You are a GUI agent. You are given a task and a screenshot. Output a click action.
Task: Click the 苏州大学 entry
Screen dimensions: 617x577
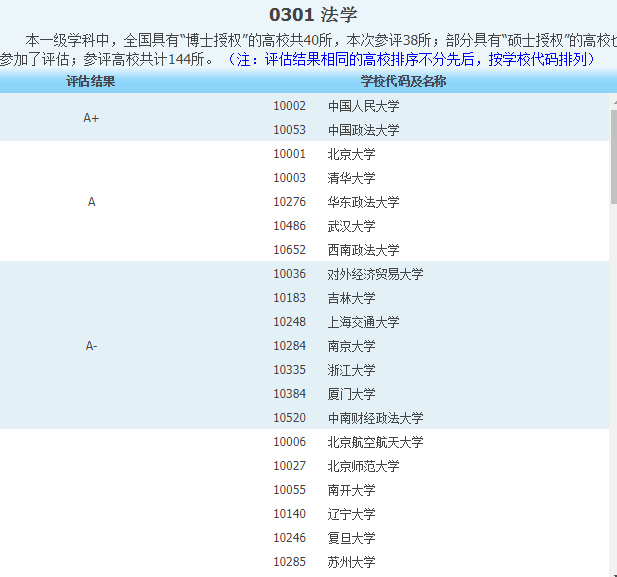tap(351, 562)
